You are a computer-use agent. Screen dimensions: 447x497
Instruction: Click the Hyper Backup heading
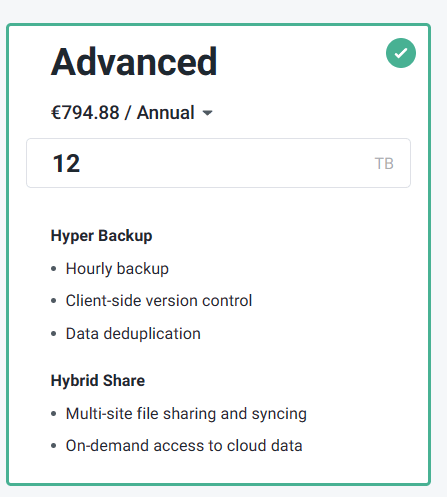101,236
